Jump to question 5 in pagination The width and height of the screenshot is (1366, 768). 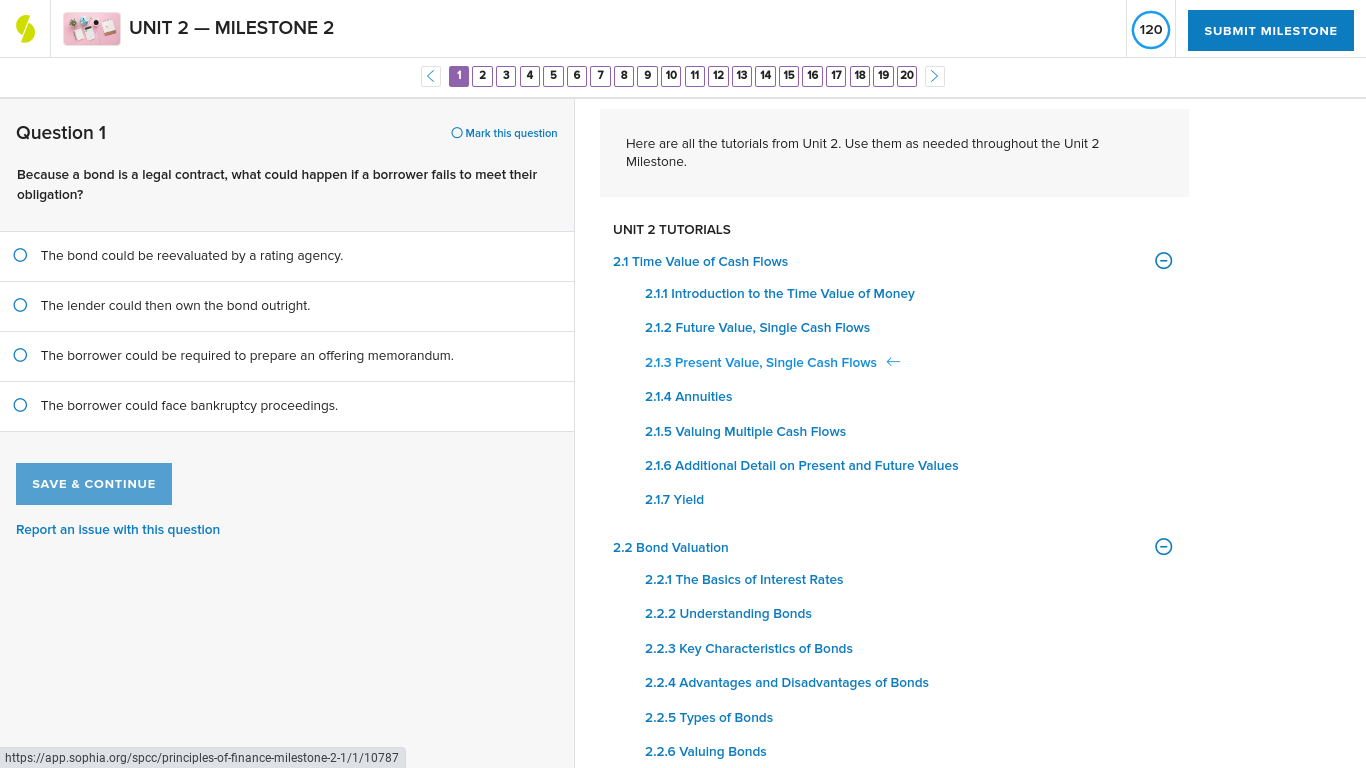553,76
